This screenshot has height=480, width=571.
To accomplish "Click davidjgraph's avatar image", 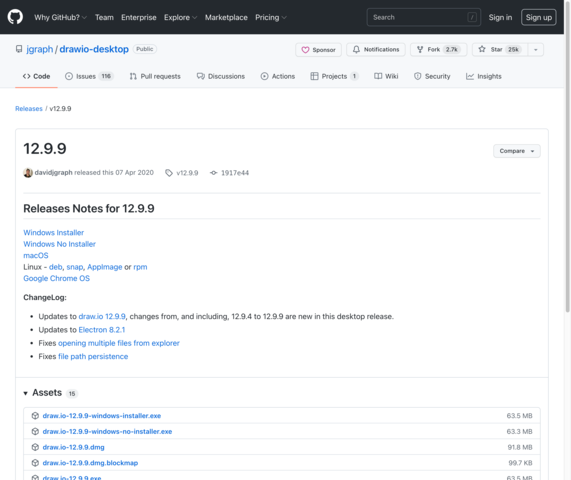I will [x=28, y=173].
